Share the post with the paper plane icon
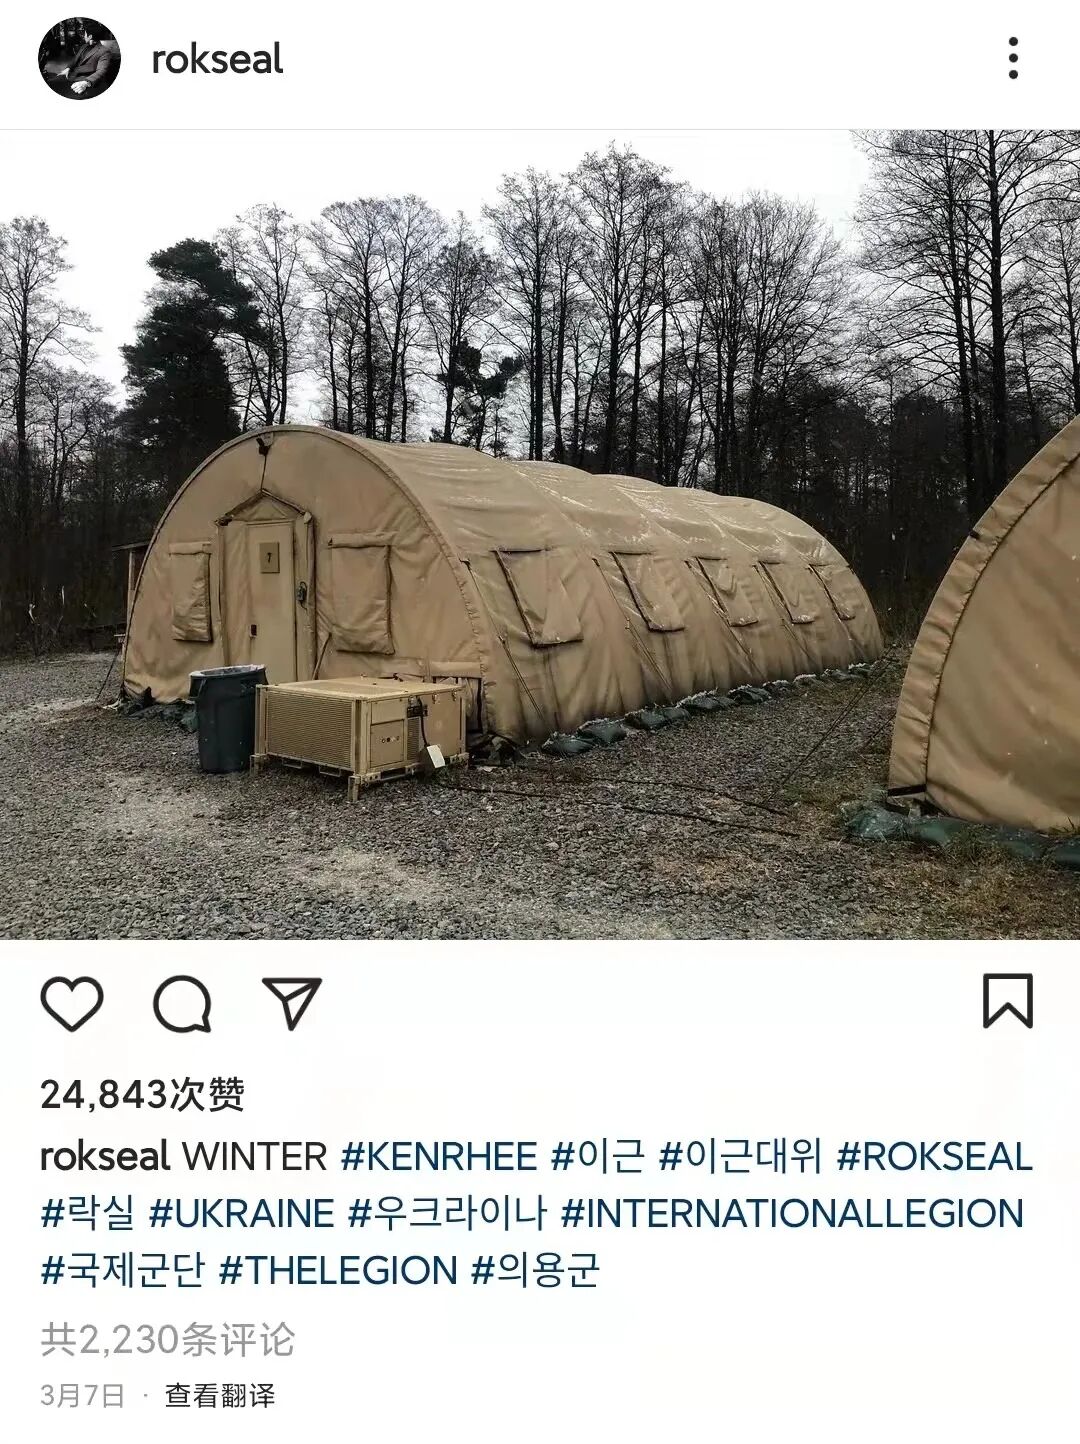The height and width of the screenshot is (1444, 1080). (291, 1002)
